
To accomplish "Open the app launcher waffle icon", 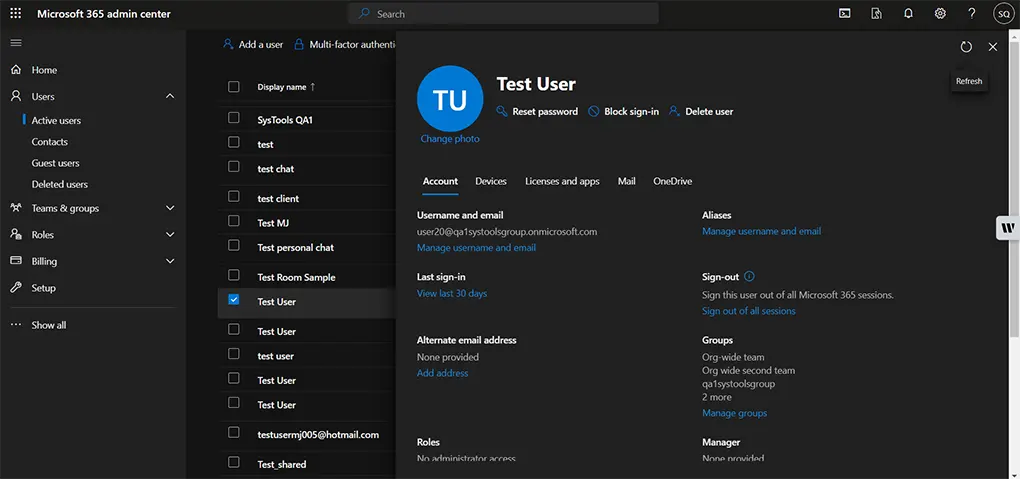I will tap(16, 14).
